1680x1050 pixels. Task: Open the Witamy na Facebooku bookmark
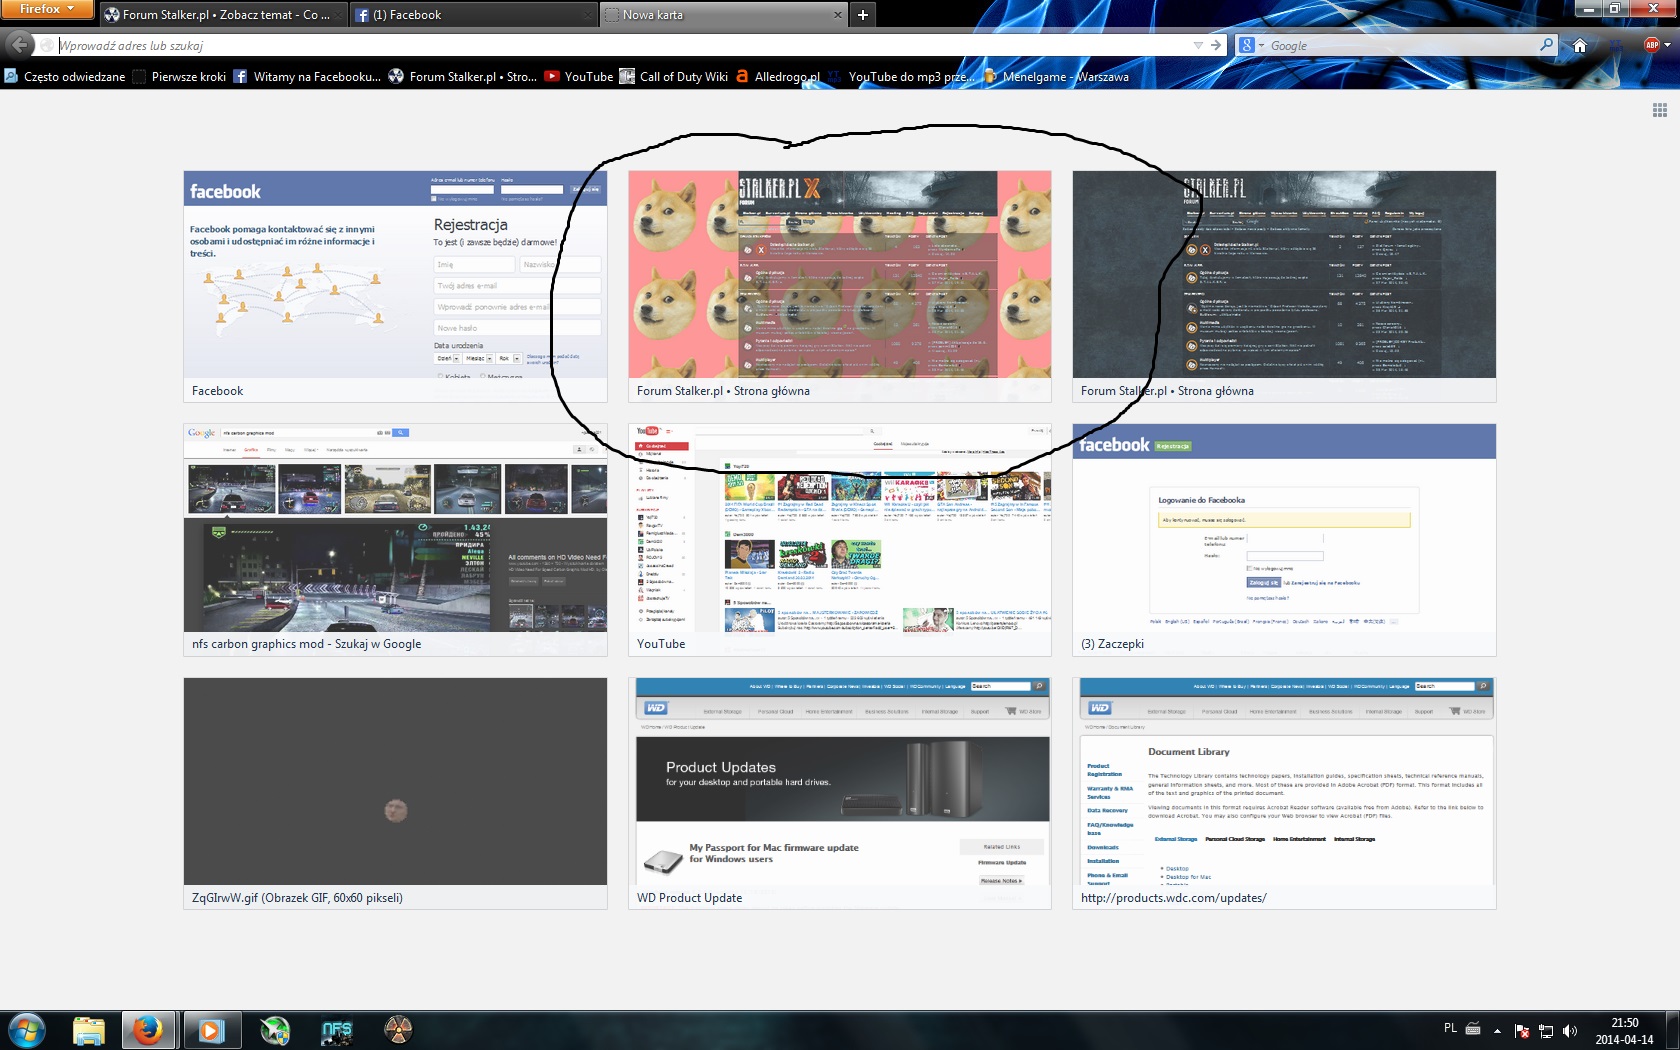coord(307,76)
